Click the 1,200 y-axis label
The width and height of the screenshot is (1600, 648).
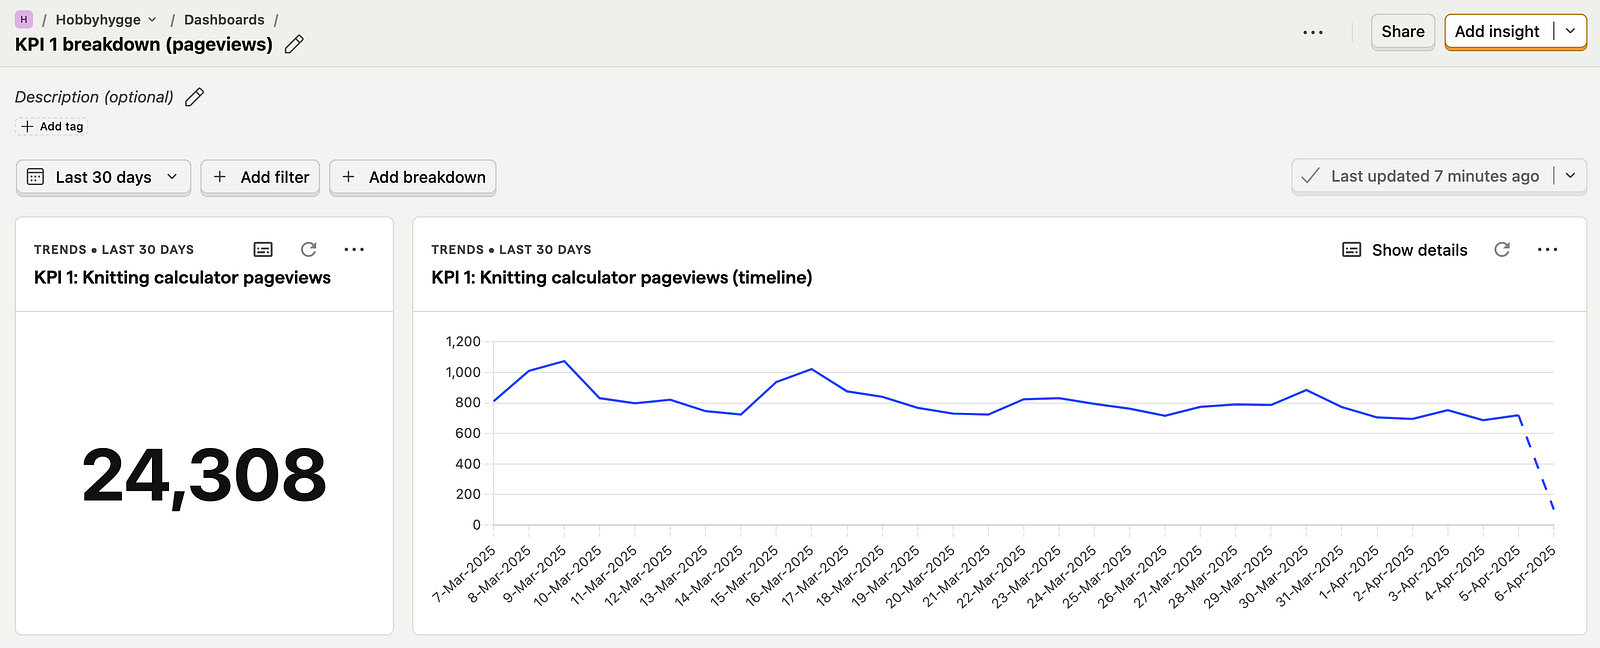coord(463,342)
